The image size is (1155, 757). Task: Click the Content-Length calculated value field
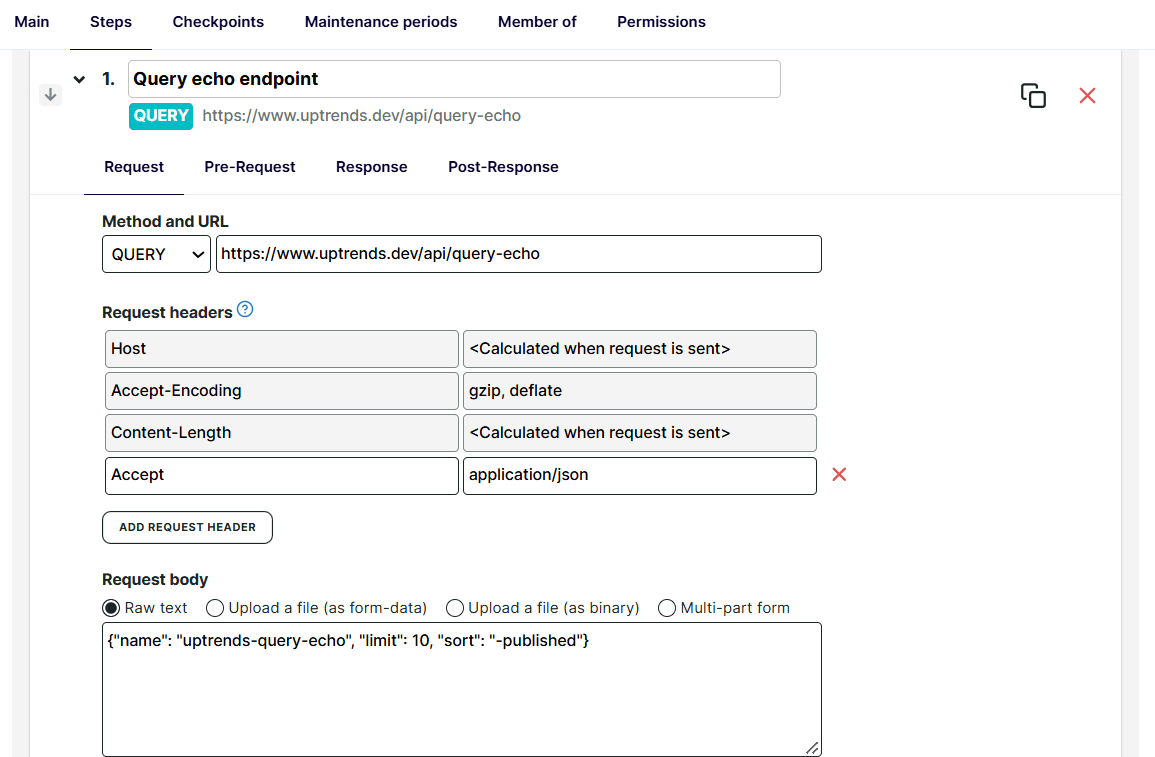tap(639, 433)
